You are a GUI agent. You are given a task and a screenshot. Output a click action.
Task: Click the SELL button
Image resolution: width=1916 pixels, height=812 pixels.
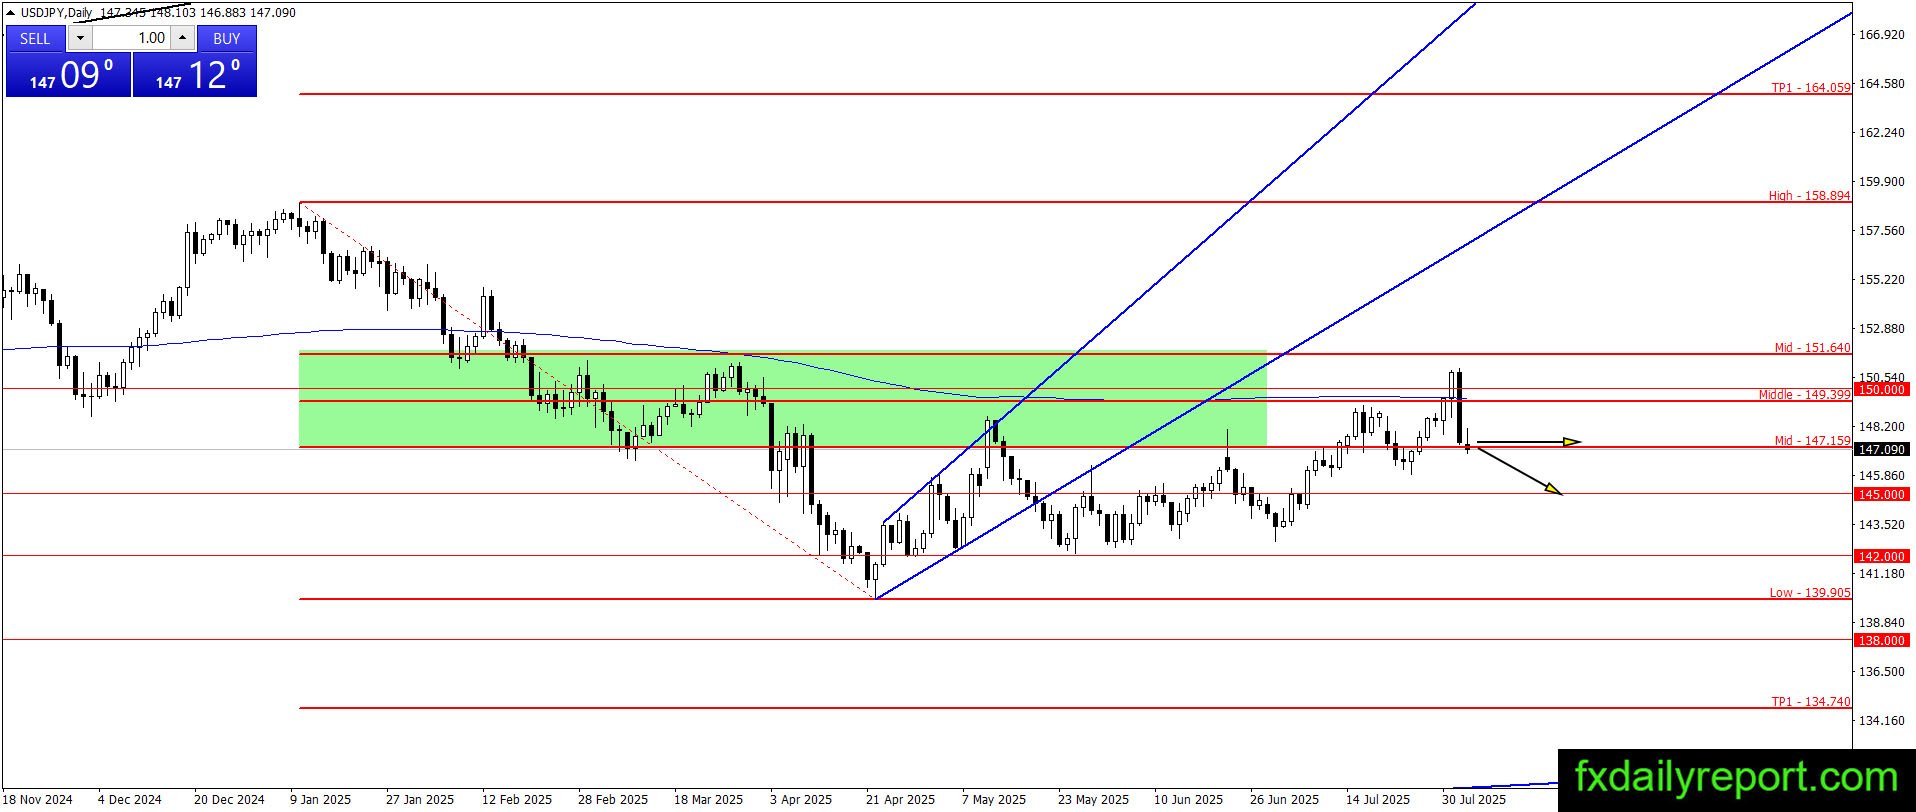35,38
